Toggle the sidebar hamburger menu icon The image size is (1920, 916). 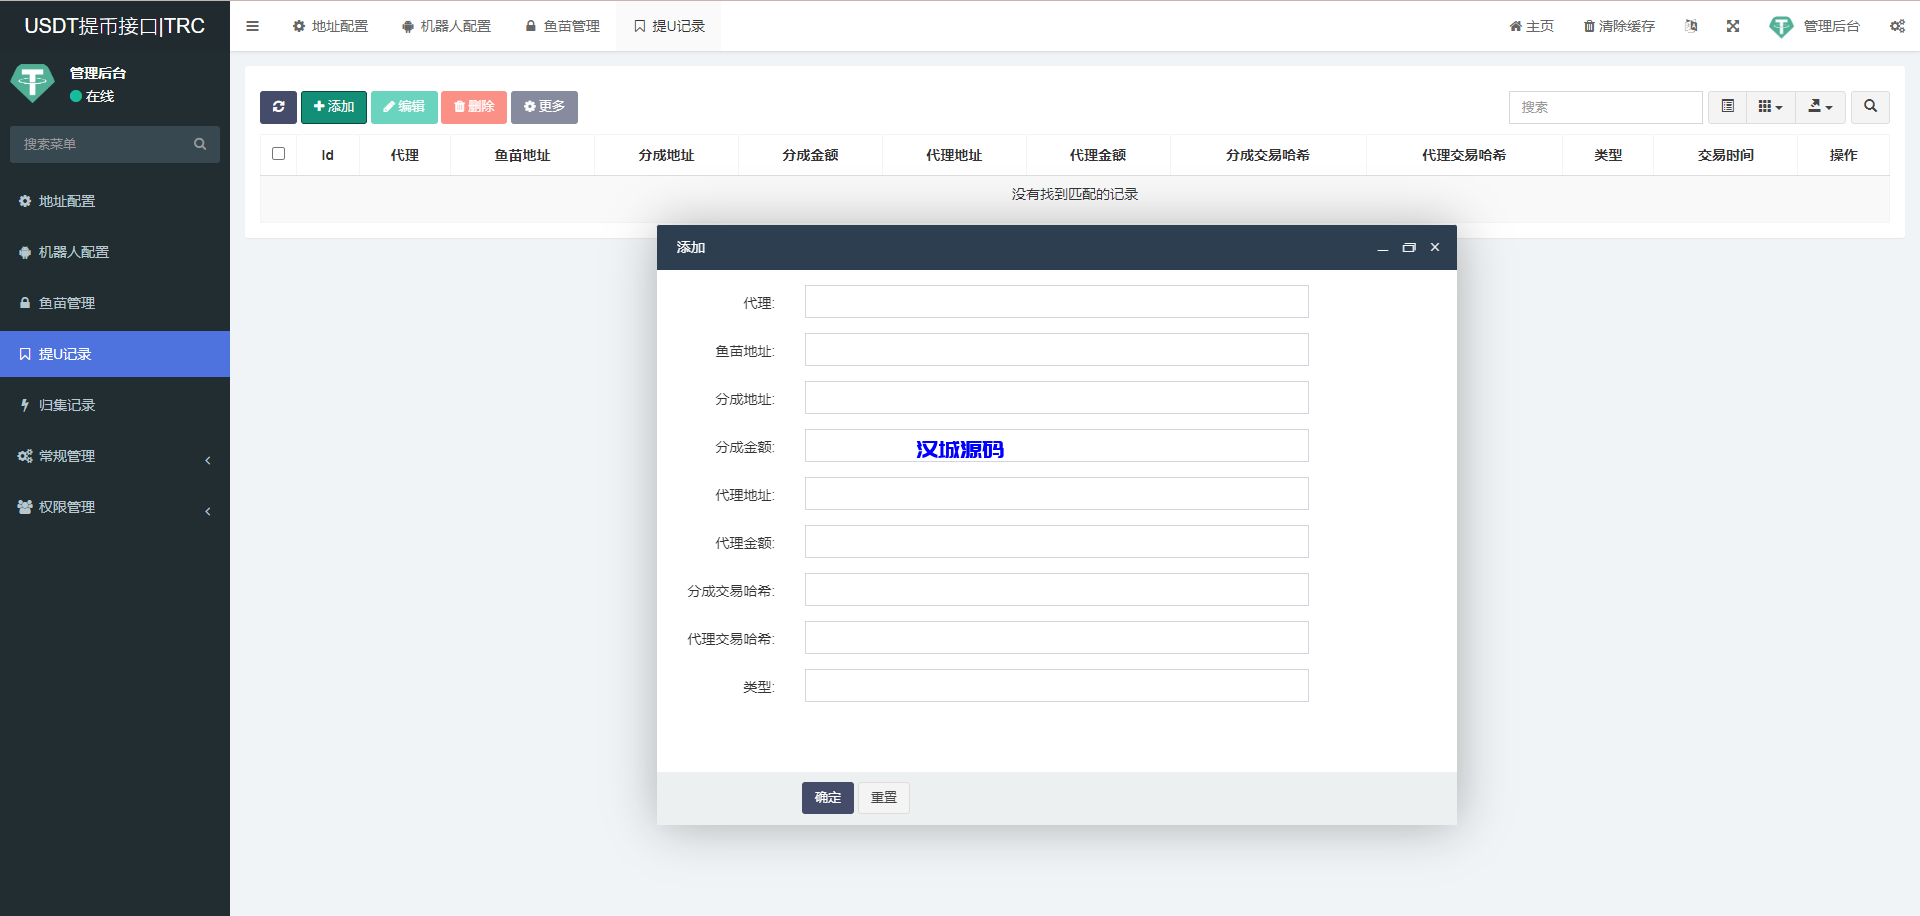[253, 26]
